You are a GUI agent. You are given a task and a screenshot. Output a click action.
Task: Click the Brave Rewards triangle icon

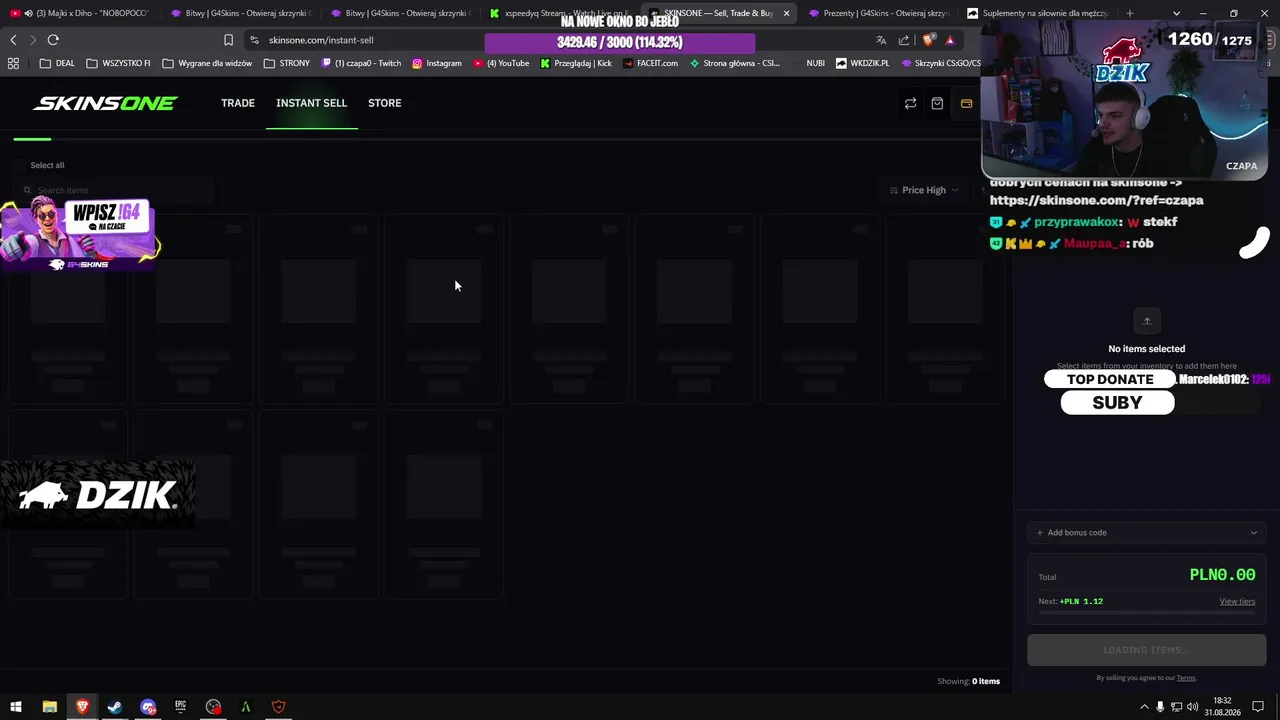tap(950, 40)
